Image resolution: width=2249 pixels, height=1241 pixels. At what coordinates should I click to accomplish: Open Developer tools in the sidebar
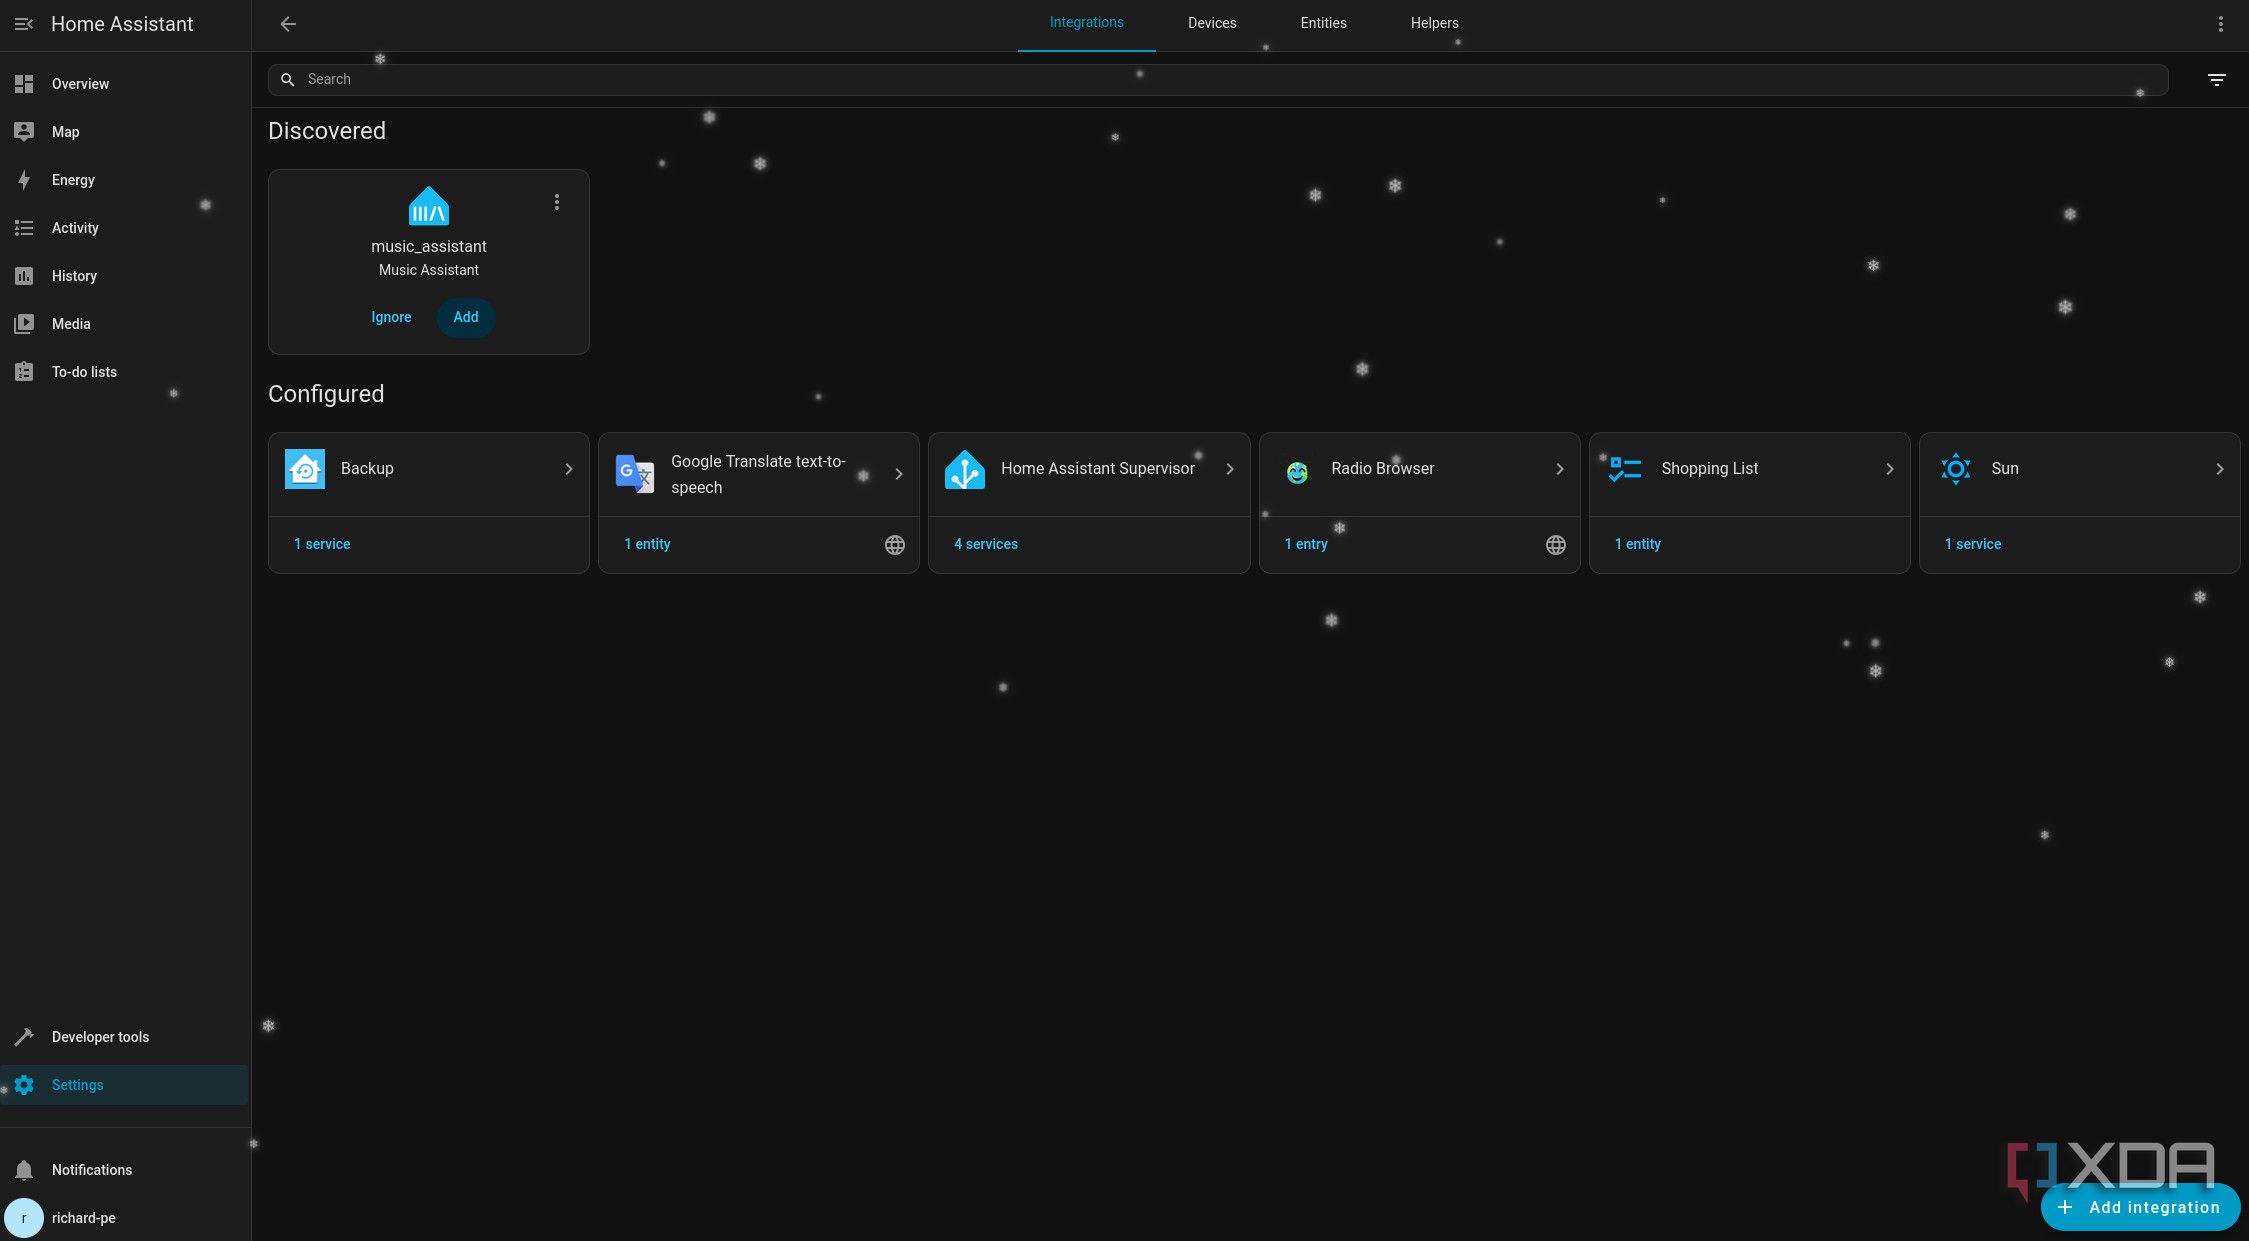click(100, 1037)
